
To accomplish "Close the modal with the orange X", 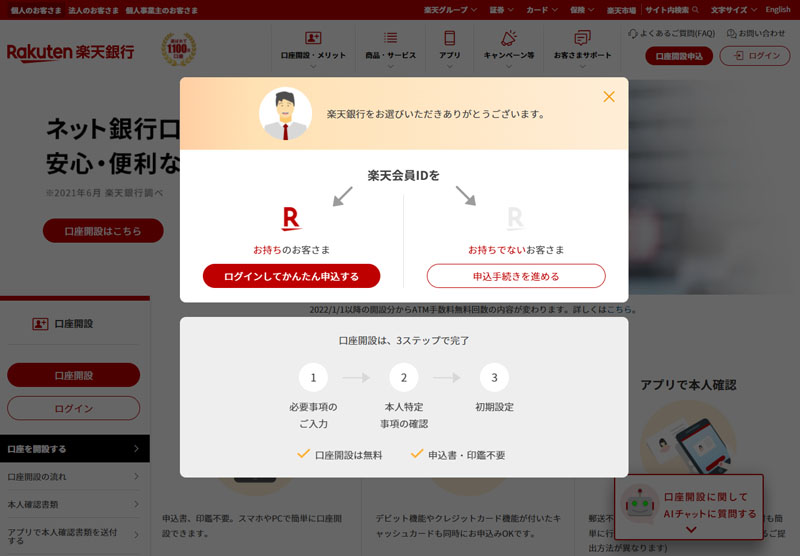I will pos(609,97).
